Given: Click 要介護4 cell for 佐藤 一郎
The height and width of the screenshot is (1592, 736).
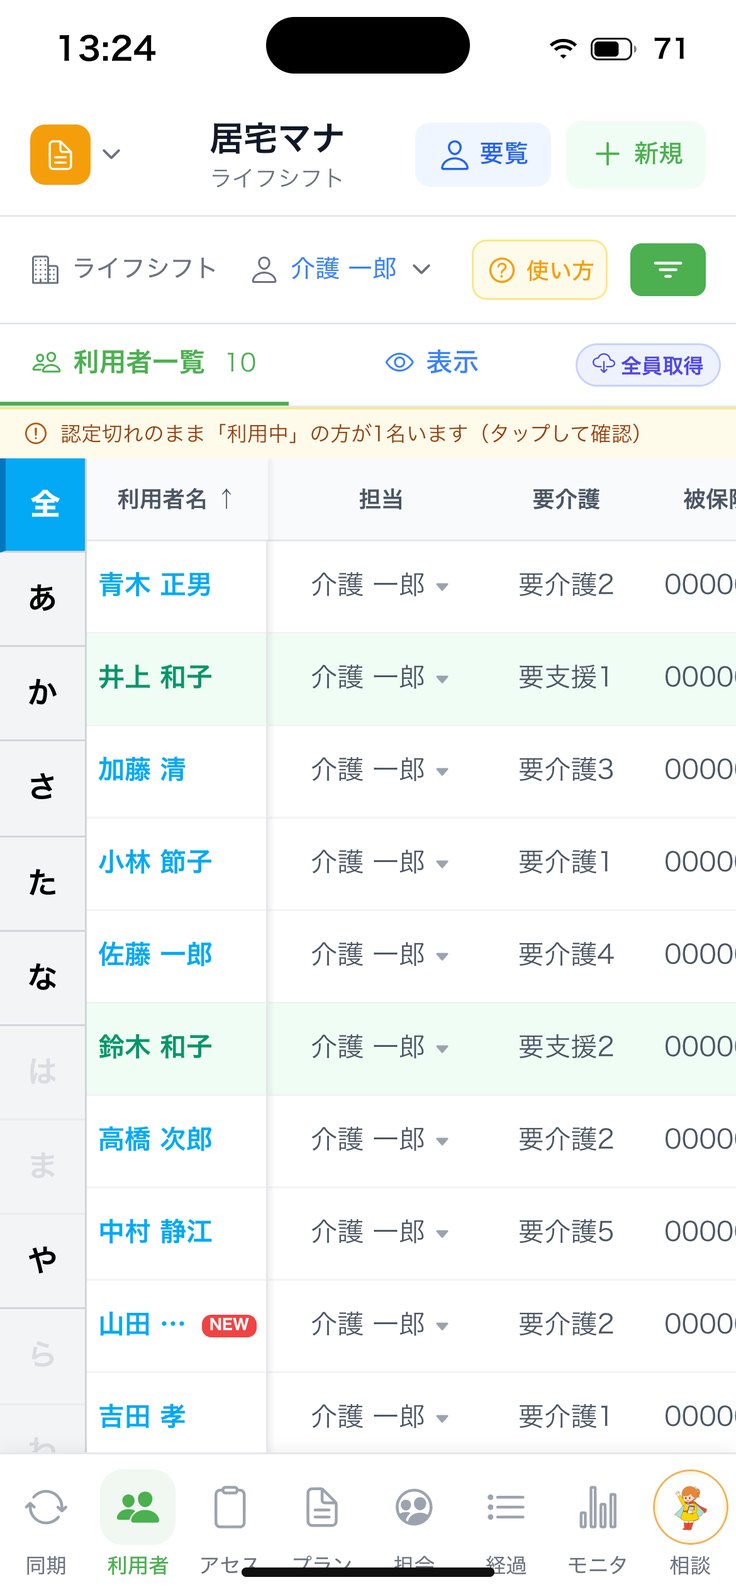Looking at the screenshot, I should point(566,954).
